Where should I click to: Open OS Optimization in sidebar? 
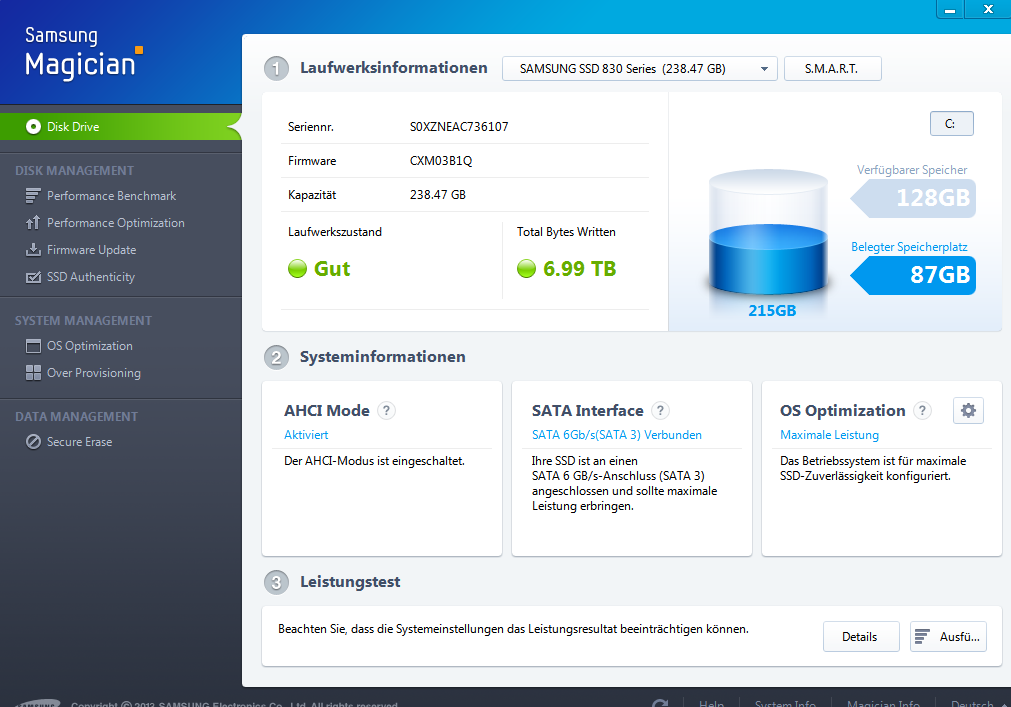pyautogui.click(x=90, y=345)
